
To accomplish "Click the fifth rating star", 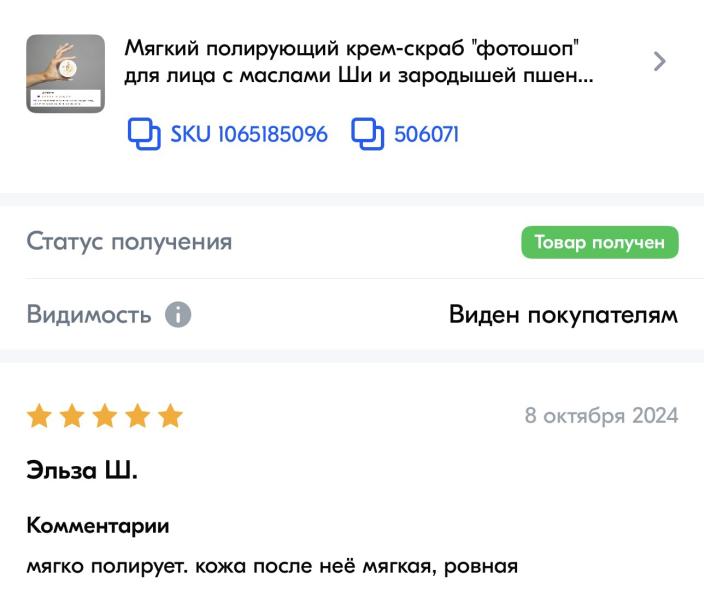I will click(170, 416).
